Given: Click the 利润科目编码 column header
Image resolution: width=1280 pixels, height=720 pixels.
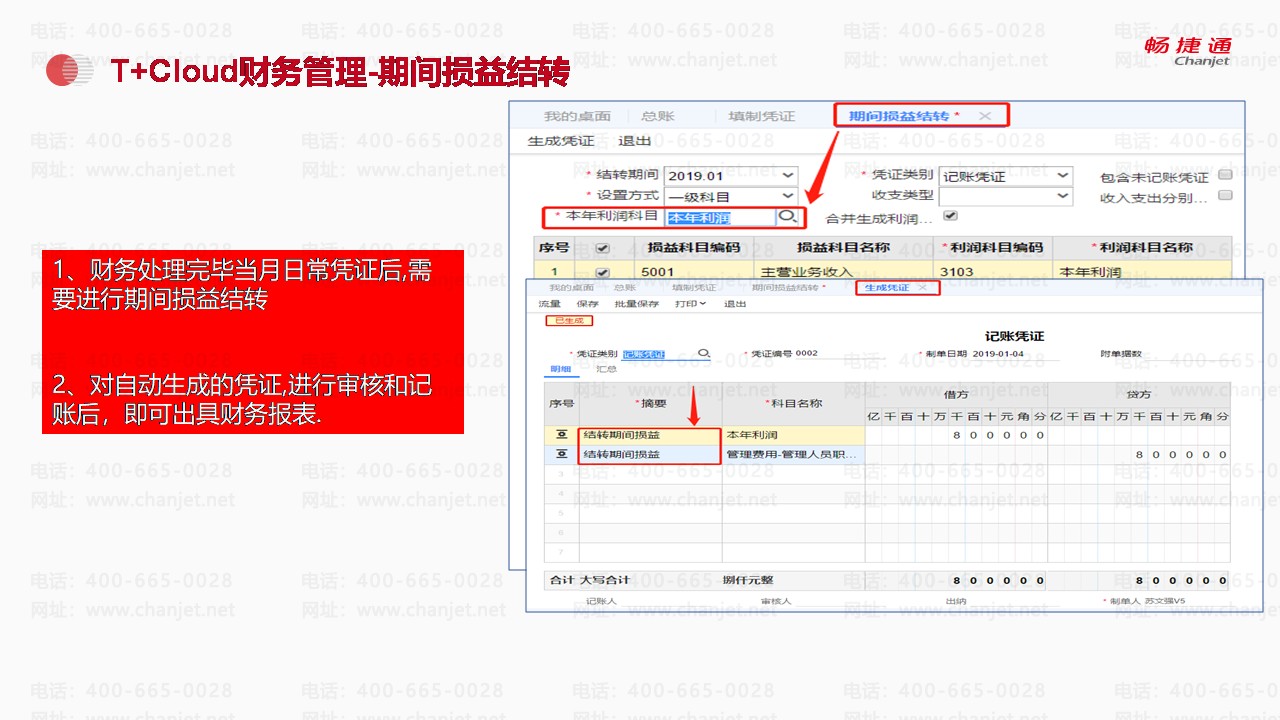Looking at the screenshot, I should tap(993, 248).
